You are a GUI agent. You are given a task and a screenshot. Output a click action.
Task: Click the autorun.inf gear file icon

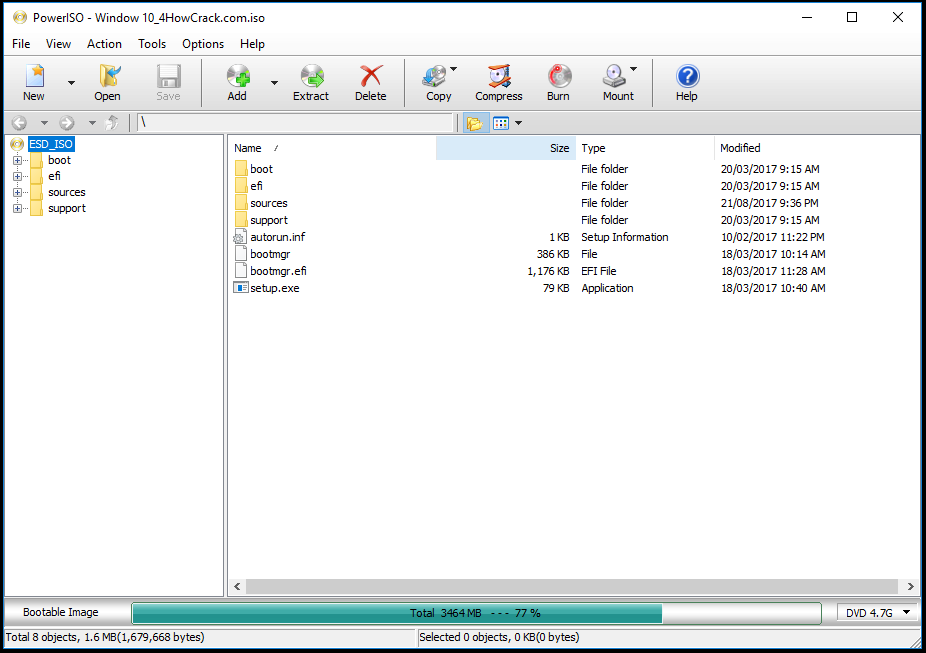240,237
